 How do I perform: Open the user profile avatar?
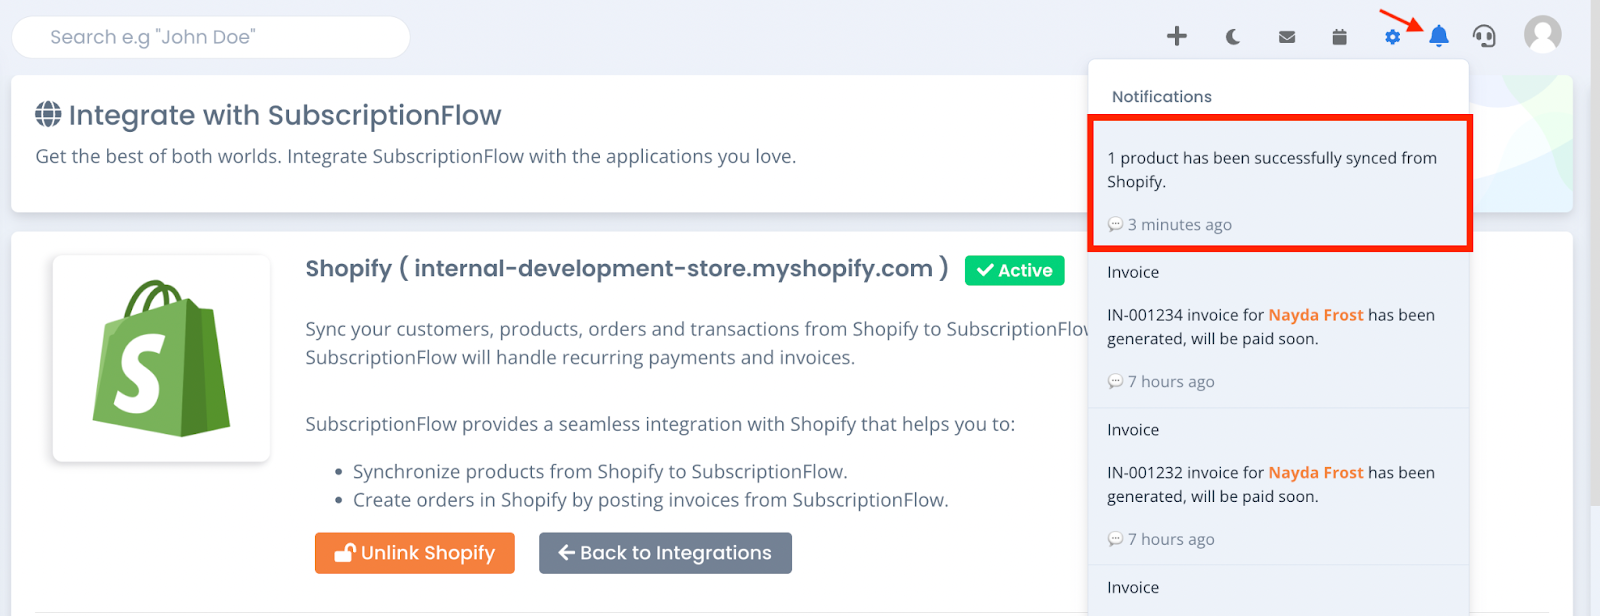pyautogui.click(x=1543, y=35)
